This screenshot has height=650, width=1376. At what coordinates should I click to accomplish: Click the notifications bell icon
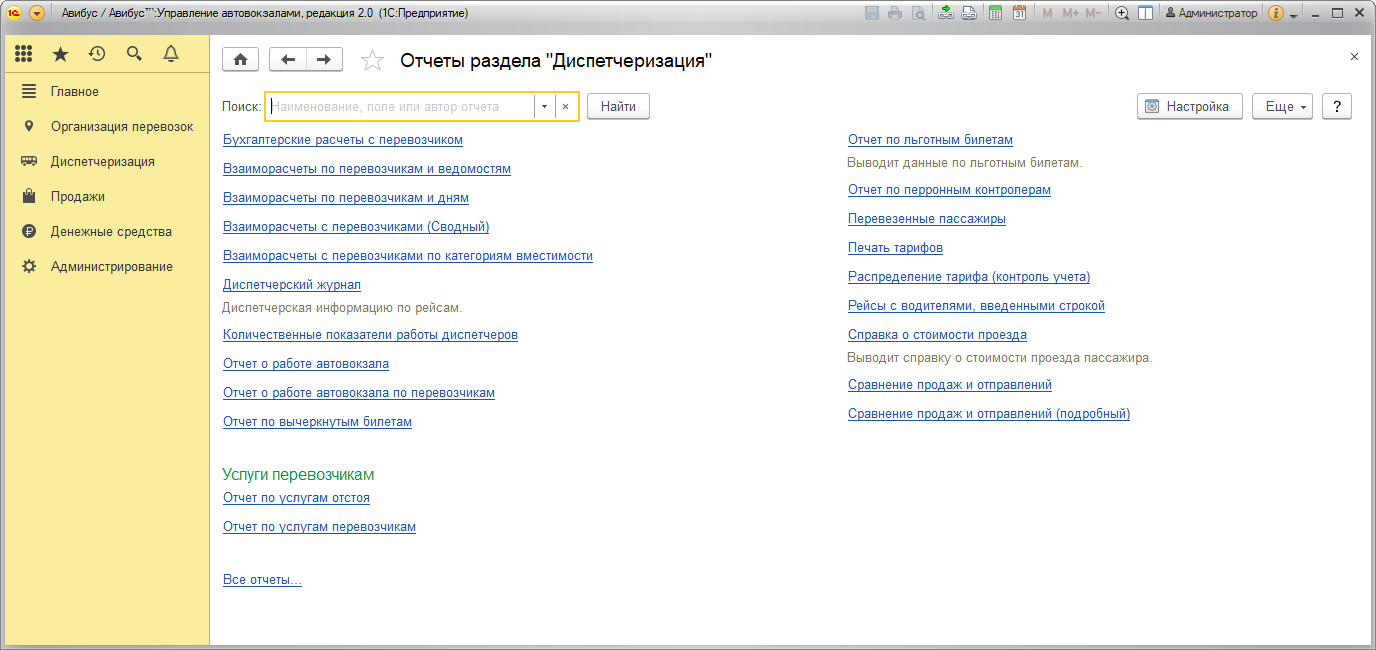[x=171, y=54]
